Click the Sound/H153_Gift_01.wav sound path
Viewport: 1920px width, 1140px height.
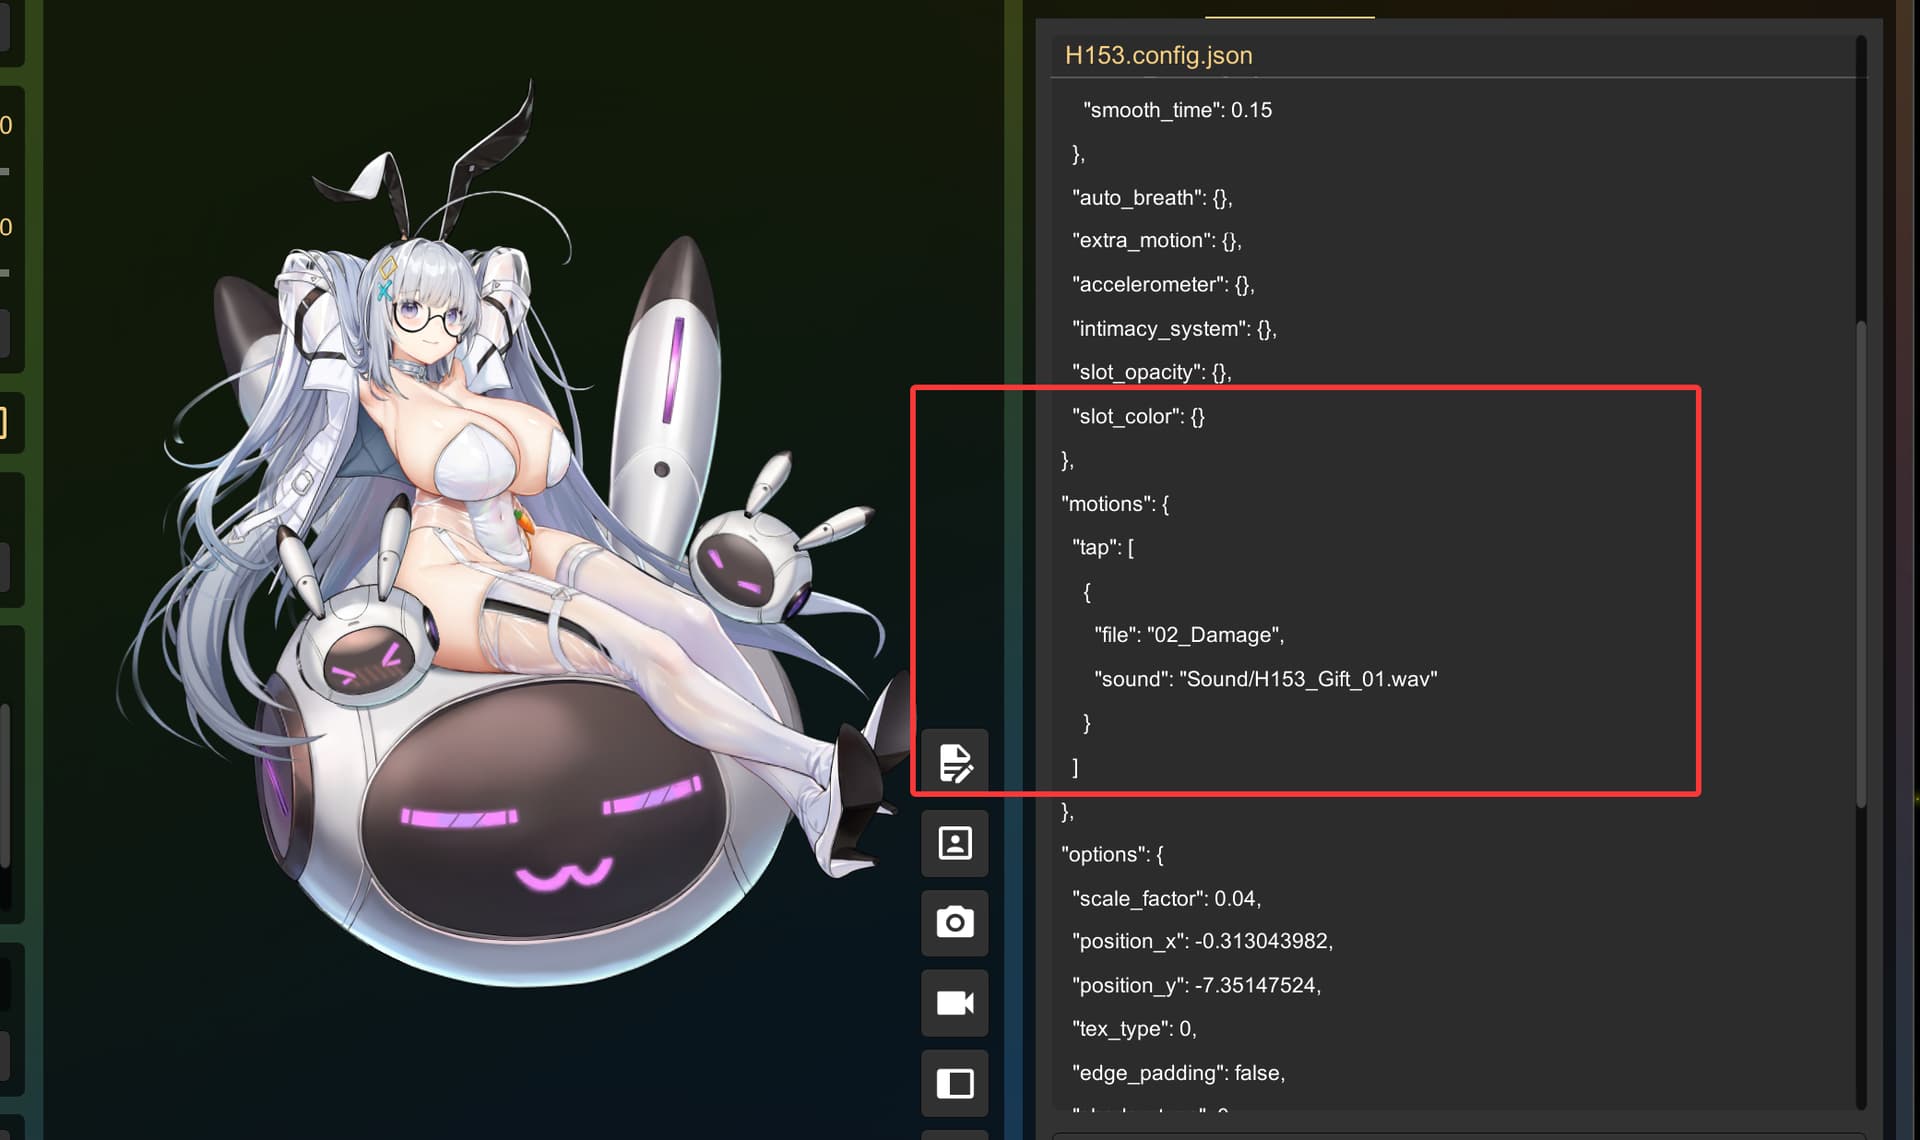1308,679
